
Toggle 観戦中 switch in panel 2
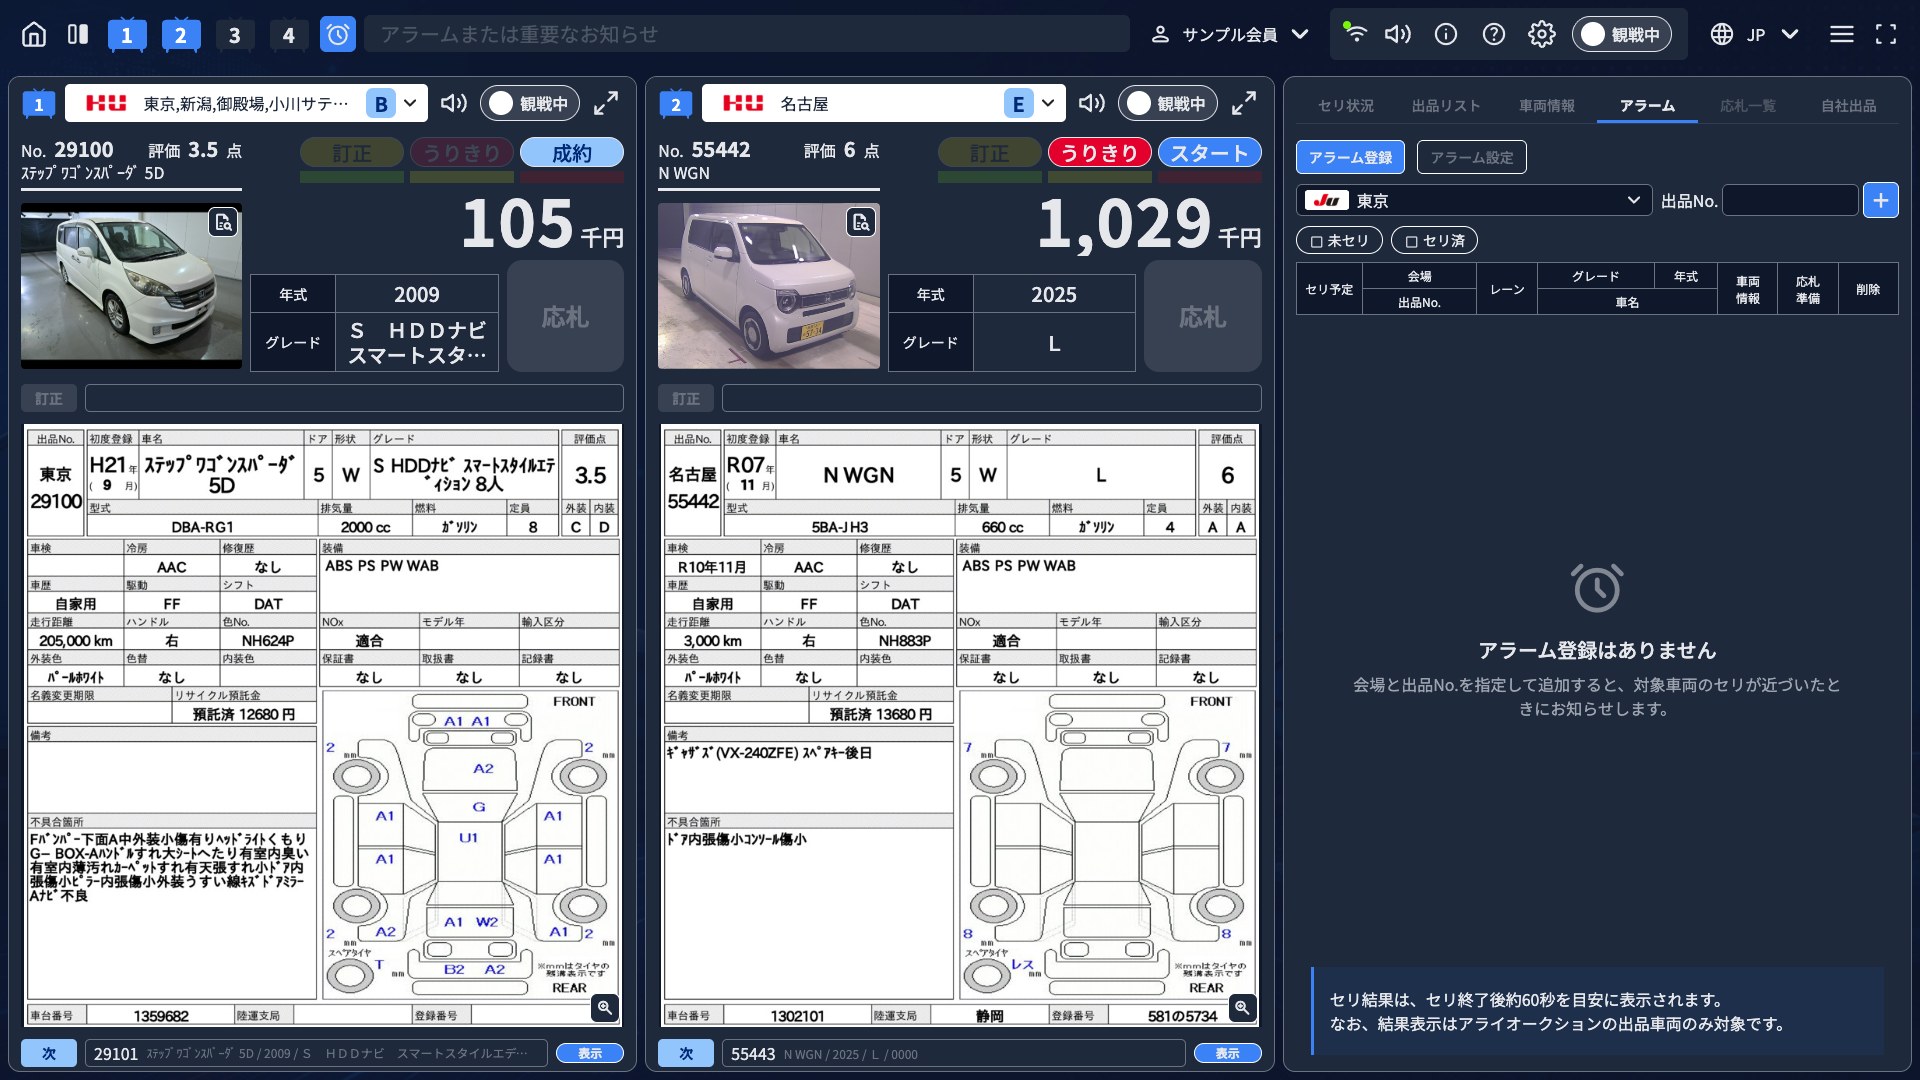pyautogui.click(x=1168, y=103)
